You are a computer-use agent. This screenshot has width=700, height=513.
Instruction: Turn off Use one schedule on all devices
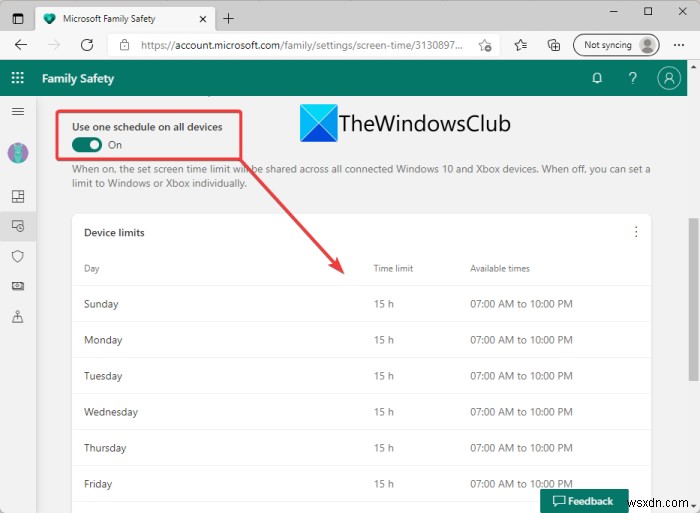tap(87, 145)
